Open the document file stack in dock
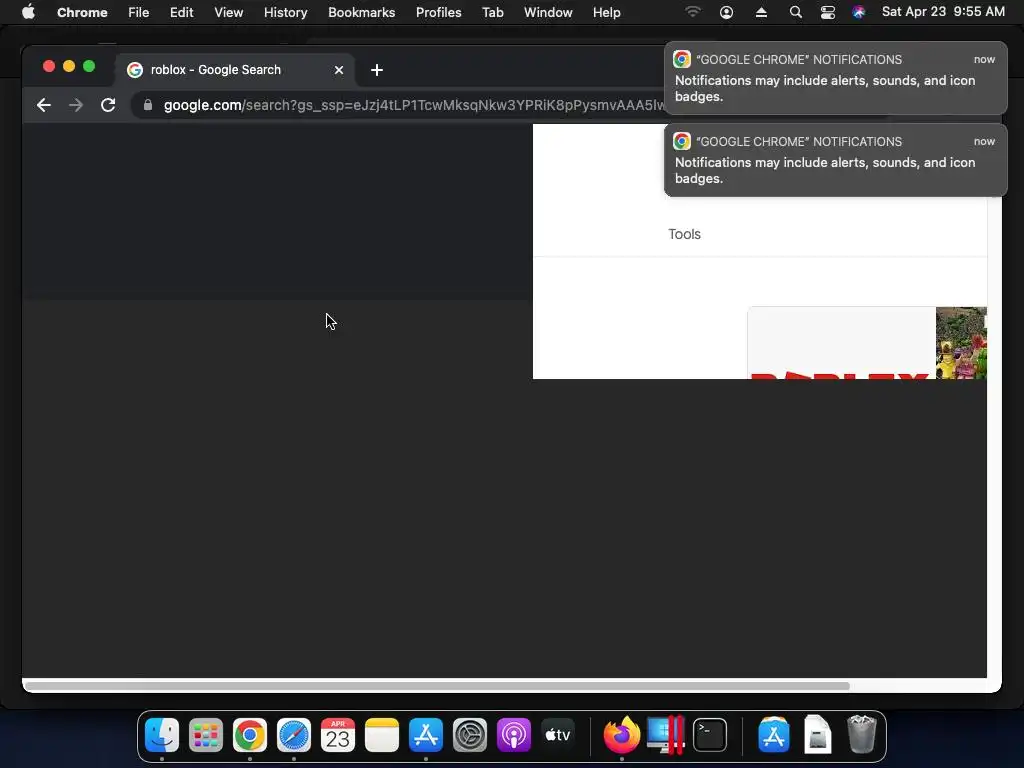The height and width of the screenshot is (768, 1024). 817,735
